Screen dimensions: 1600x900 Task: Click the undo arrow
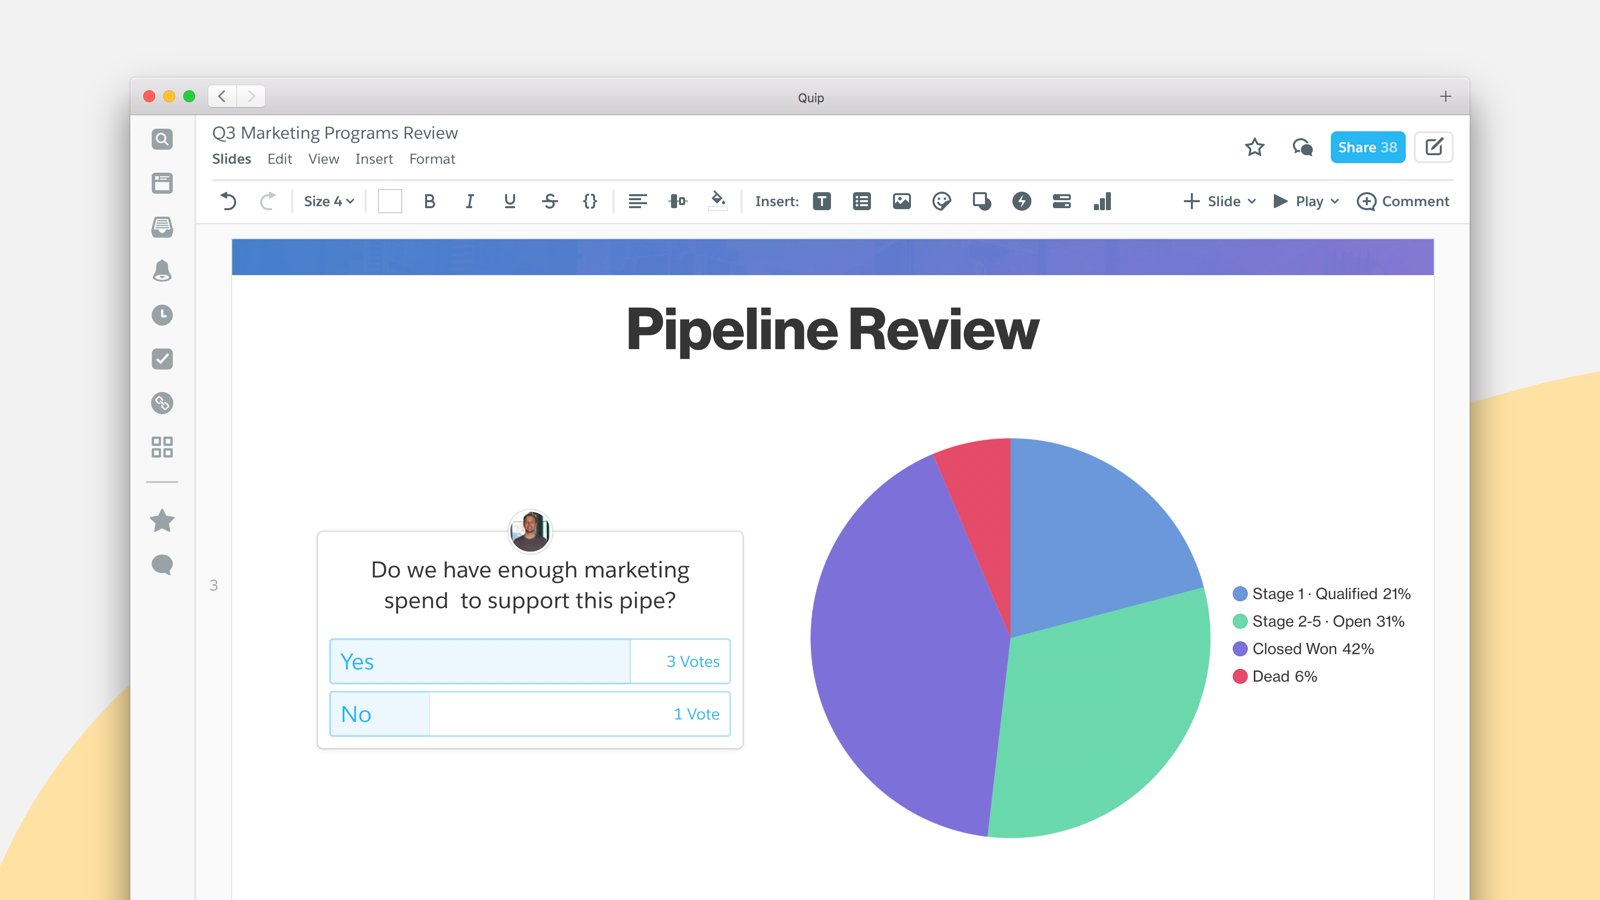pyautogui.click(x=228, y=201)
